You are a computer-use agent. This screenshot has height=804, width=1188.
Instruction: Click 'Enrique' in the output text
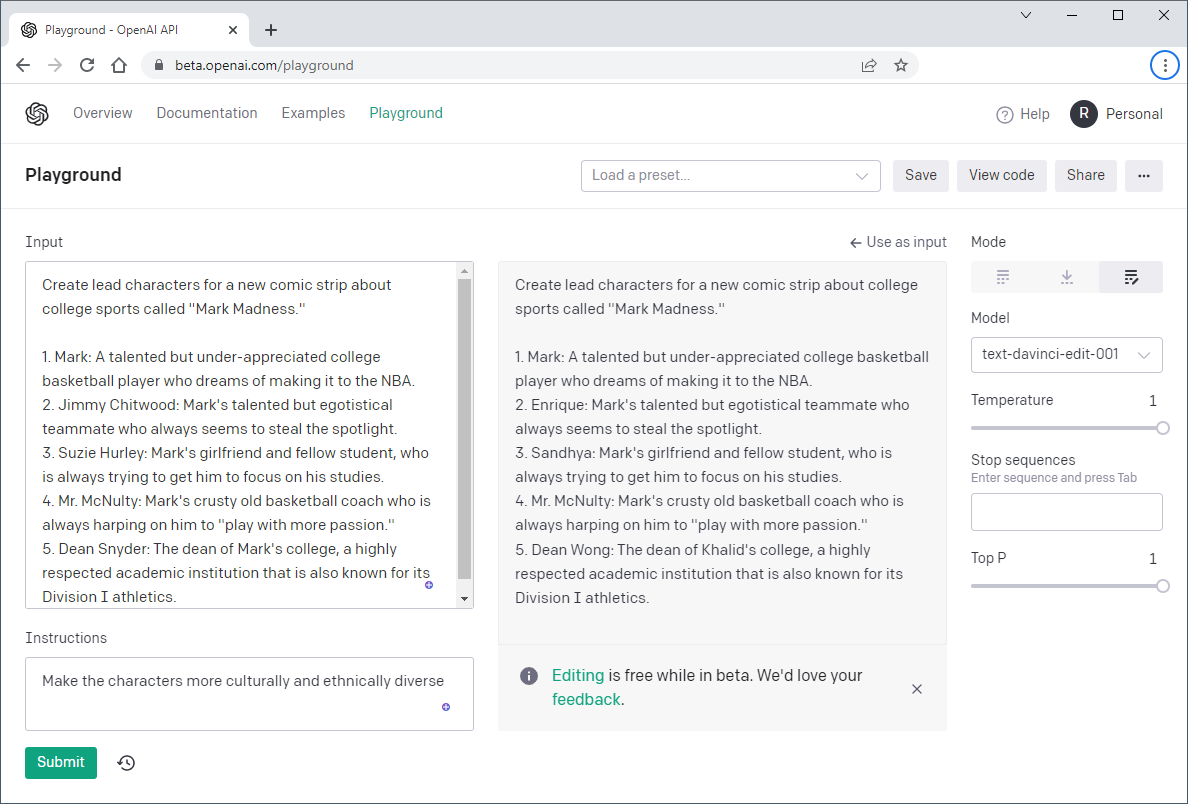[558, 405]
